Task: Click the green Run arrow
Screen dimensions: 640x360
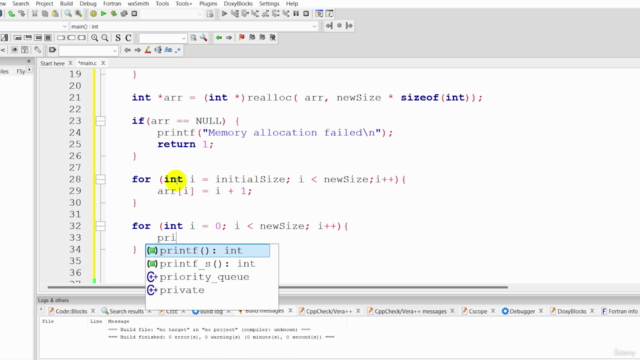Action: [x=104, y=14]
